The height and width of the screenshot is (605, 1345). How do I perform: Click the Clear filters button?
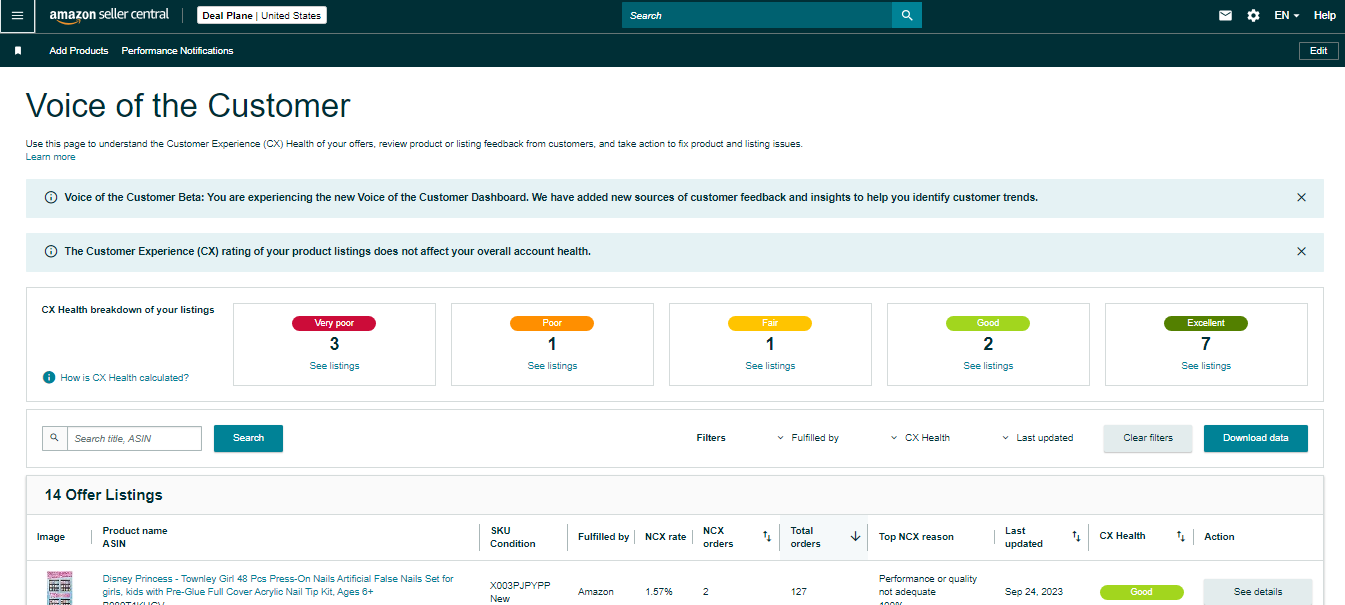[1148, 438]
